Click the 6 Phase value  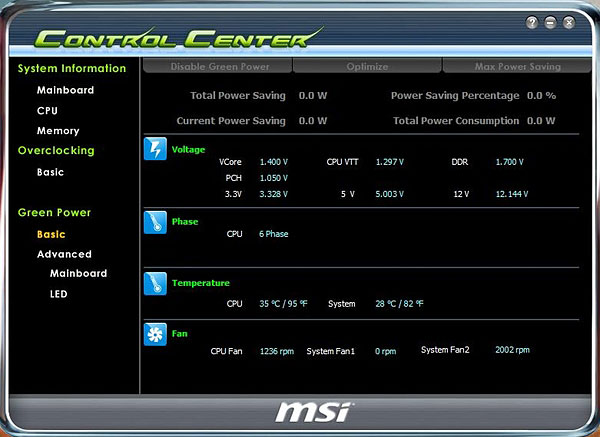(274, 234)
